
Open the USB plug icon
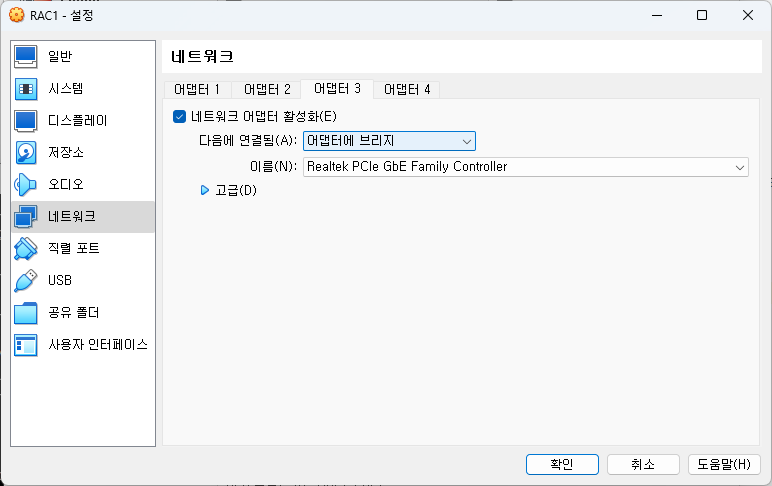point(26,281)
